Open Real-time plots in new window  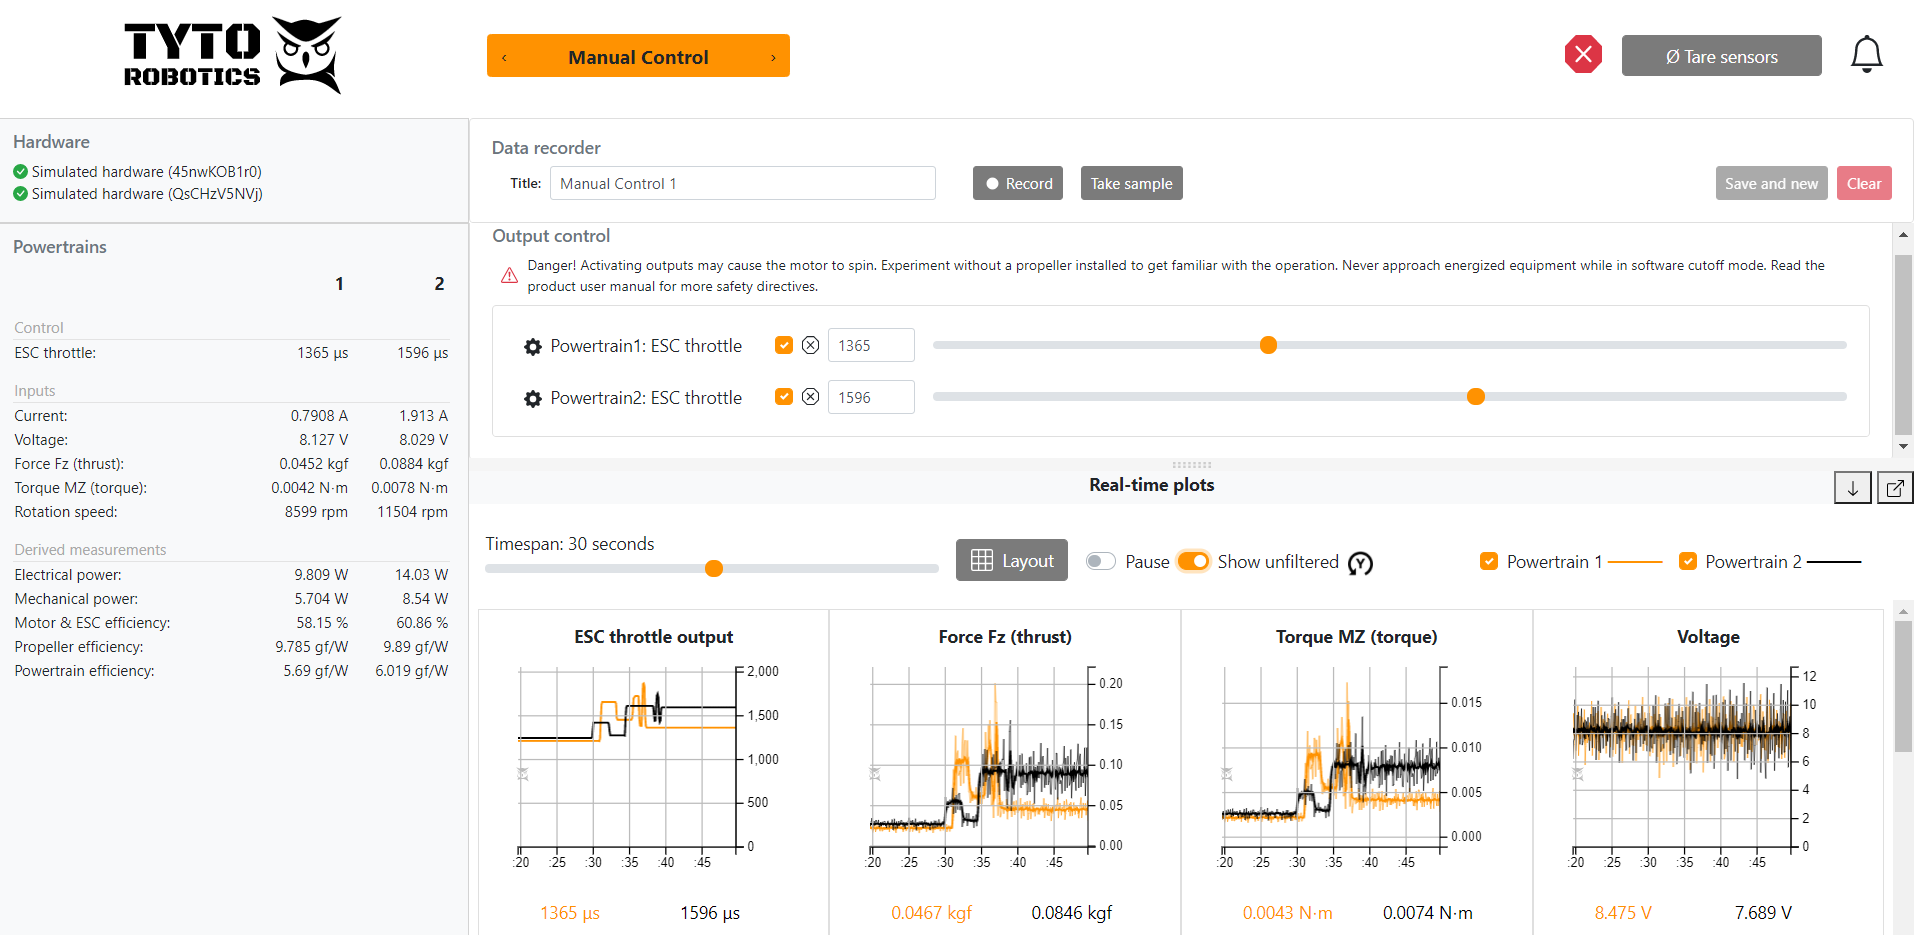1894,487
